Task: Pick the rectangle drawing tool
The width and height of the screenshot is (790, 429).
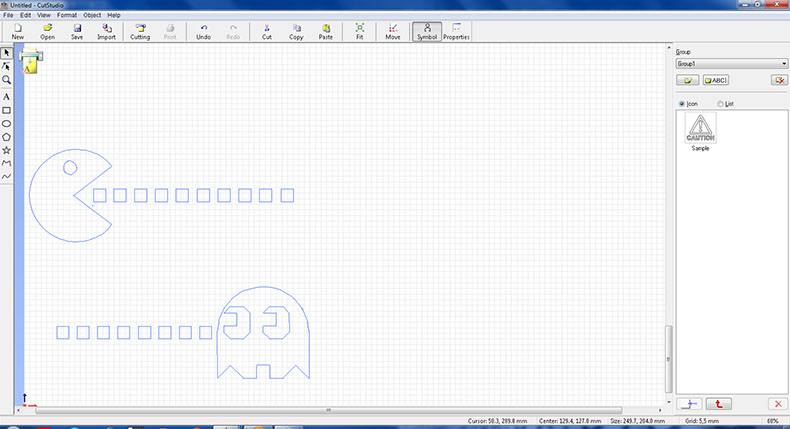Action: tap(7, 110)
